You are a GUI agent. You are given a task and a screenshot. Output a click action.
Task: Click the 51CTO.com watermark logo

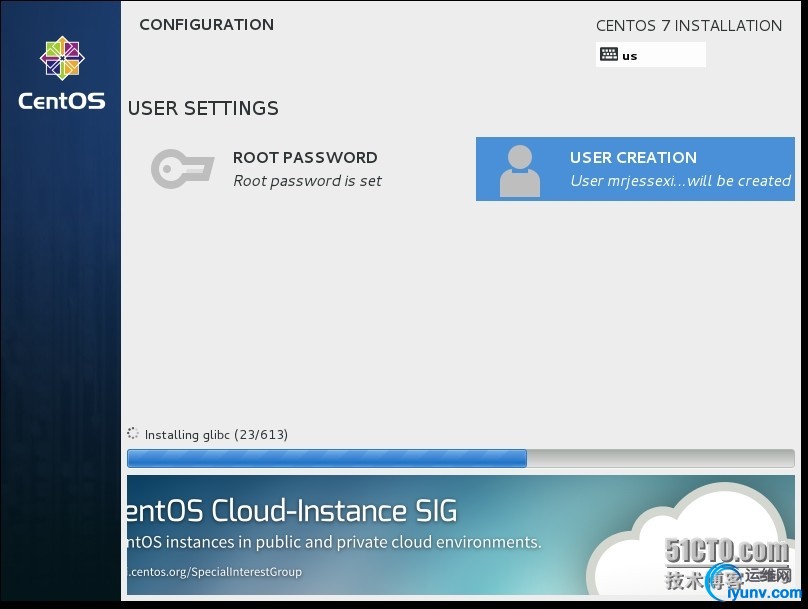click(x=726, y=551)
